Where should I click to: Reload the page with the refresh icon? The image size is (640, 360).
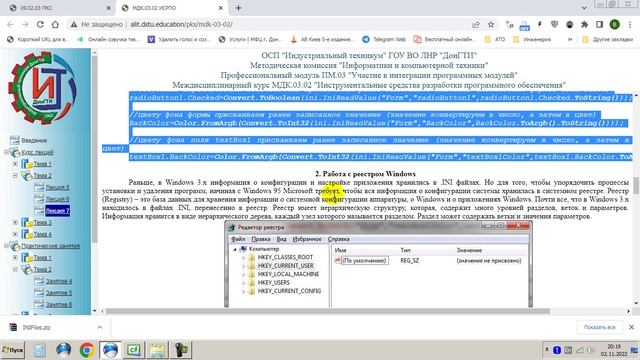(x=40, y=24)
